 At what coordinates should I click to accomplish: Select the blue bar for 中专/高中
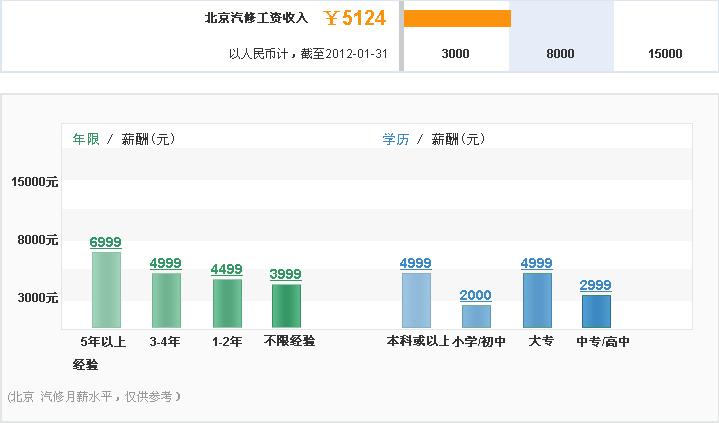coord(597,312)
